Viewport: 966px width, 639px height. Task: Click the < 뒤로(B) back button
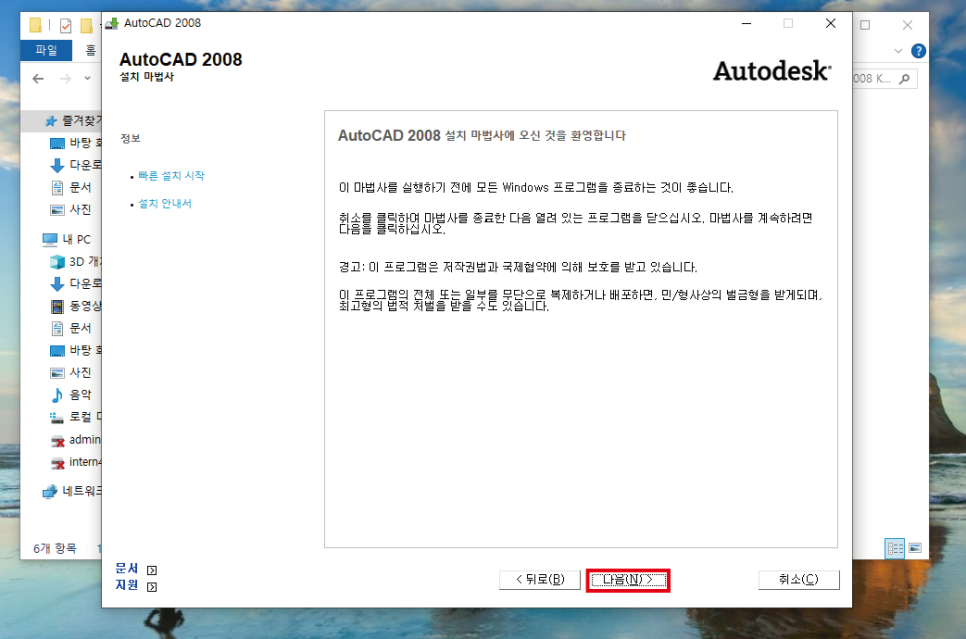coord(540,580)
